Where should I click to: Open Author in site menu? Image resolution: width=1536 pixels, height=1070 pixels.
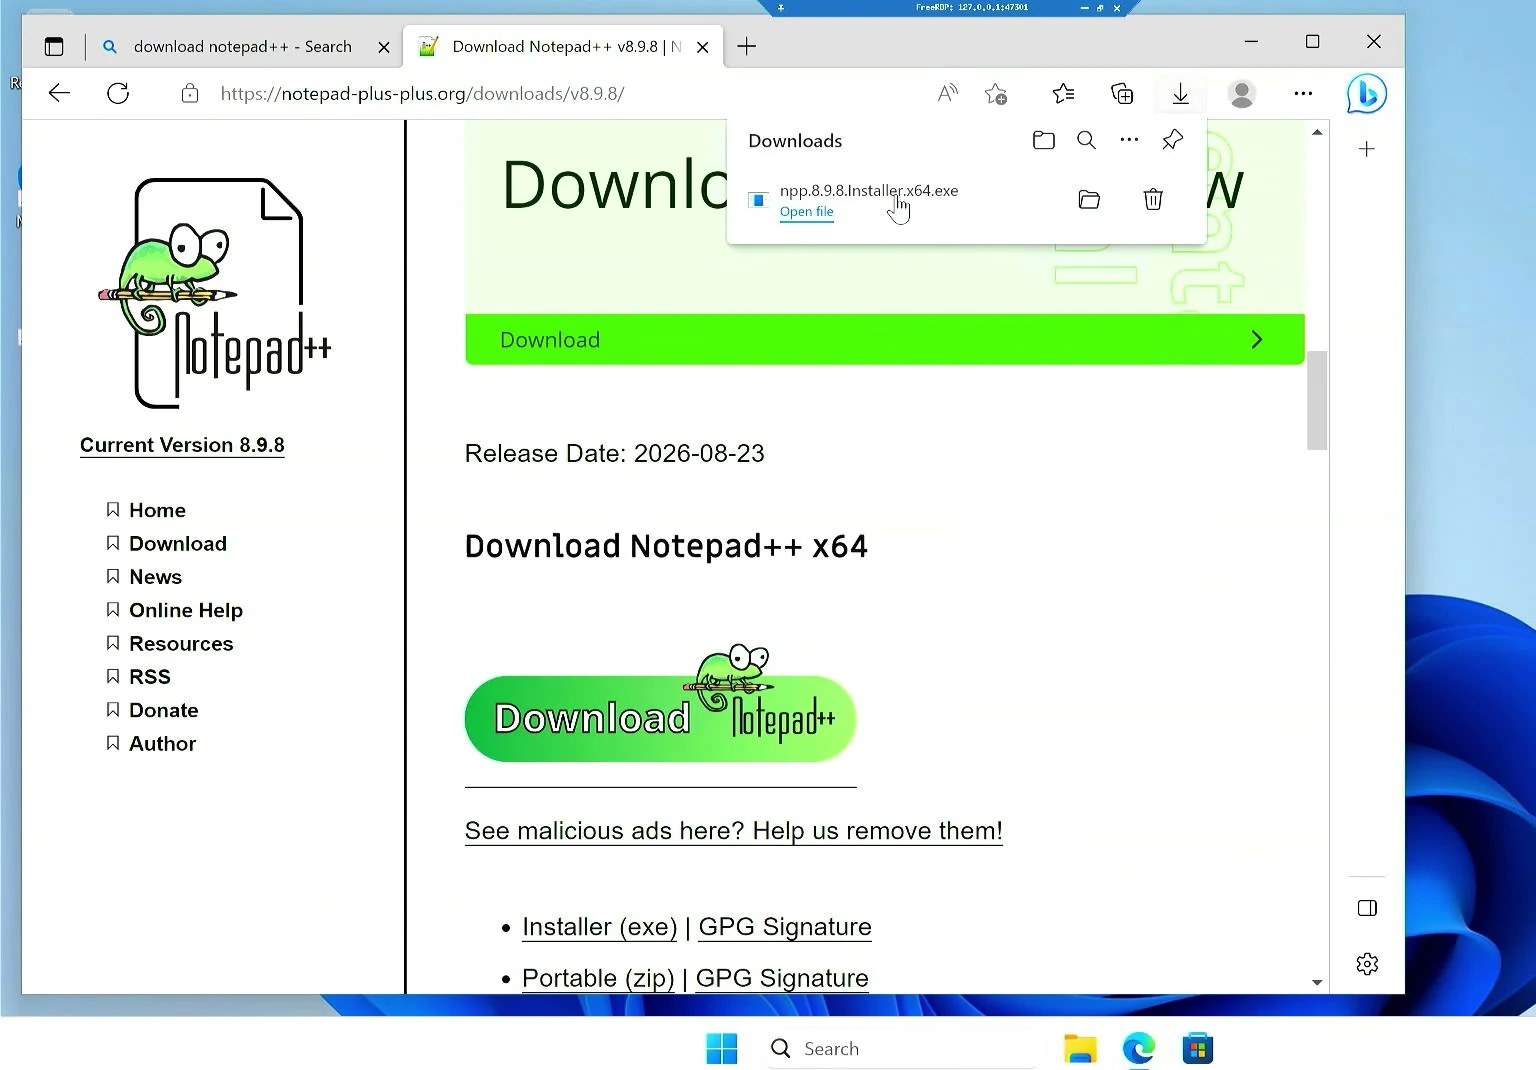tap(162, 743)
